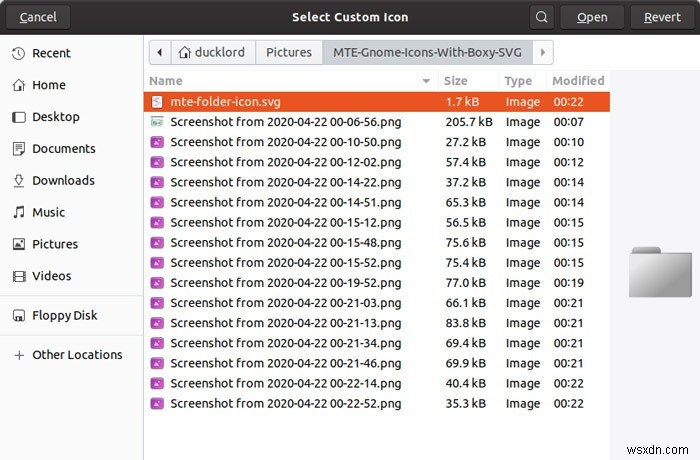700x460 pixels.
Task: Click the icon of Screenshot 00-22-14.png
Action: (x=157, y=383)
